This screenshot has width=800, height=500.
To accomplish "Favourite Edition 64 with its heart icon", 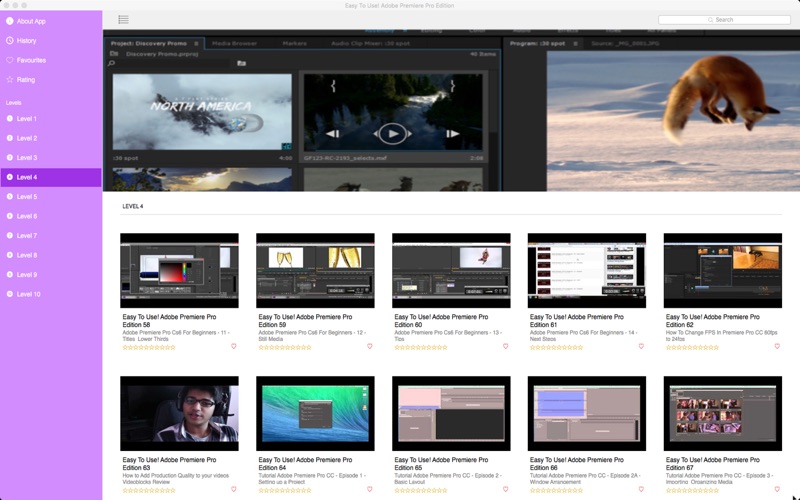I will point(370,489).
